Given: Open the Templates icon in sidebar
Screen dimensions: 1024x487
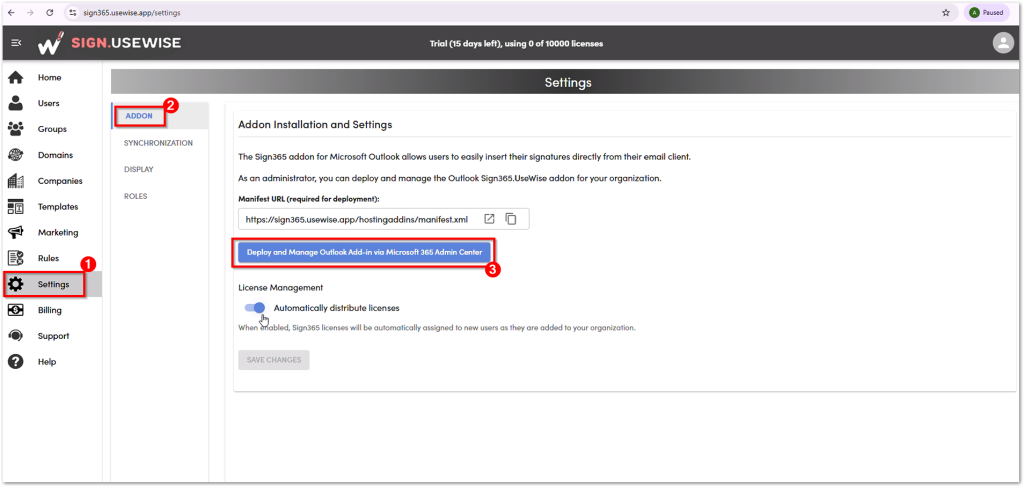Looking at the screenshot, I should [16, 207].
